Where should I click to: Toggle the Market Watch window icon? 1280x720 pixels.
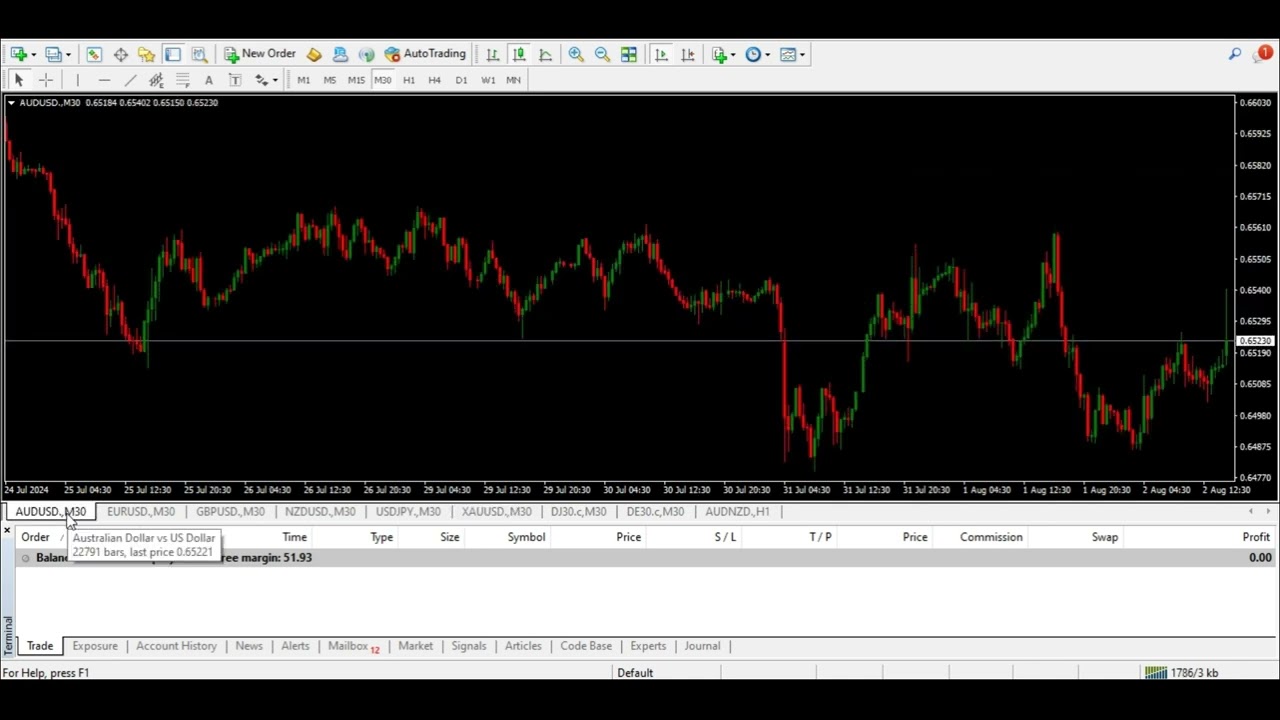94,54
